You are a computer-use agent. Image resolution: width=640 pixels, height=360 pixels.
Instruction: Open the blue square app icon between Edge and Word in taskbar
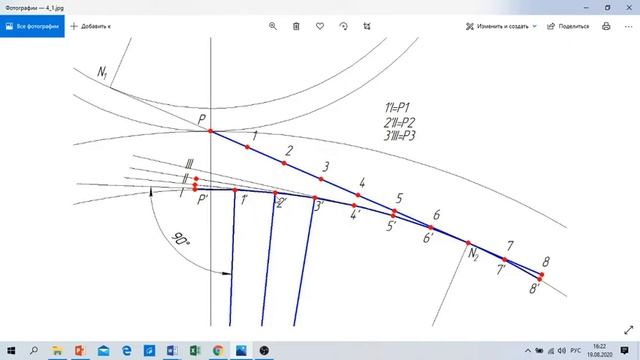(149, 351)
